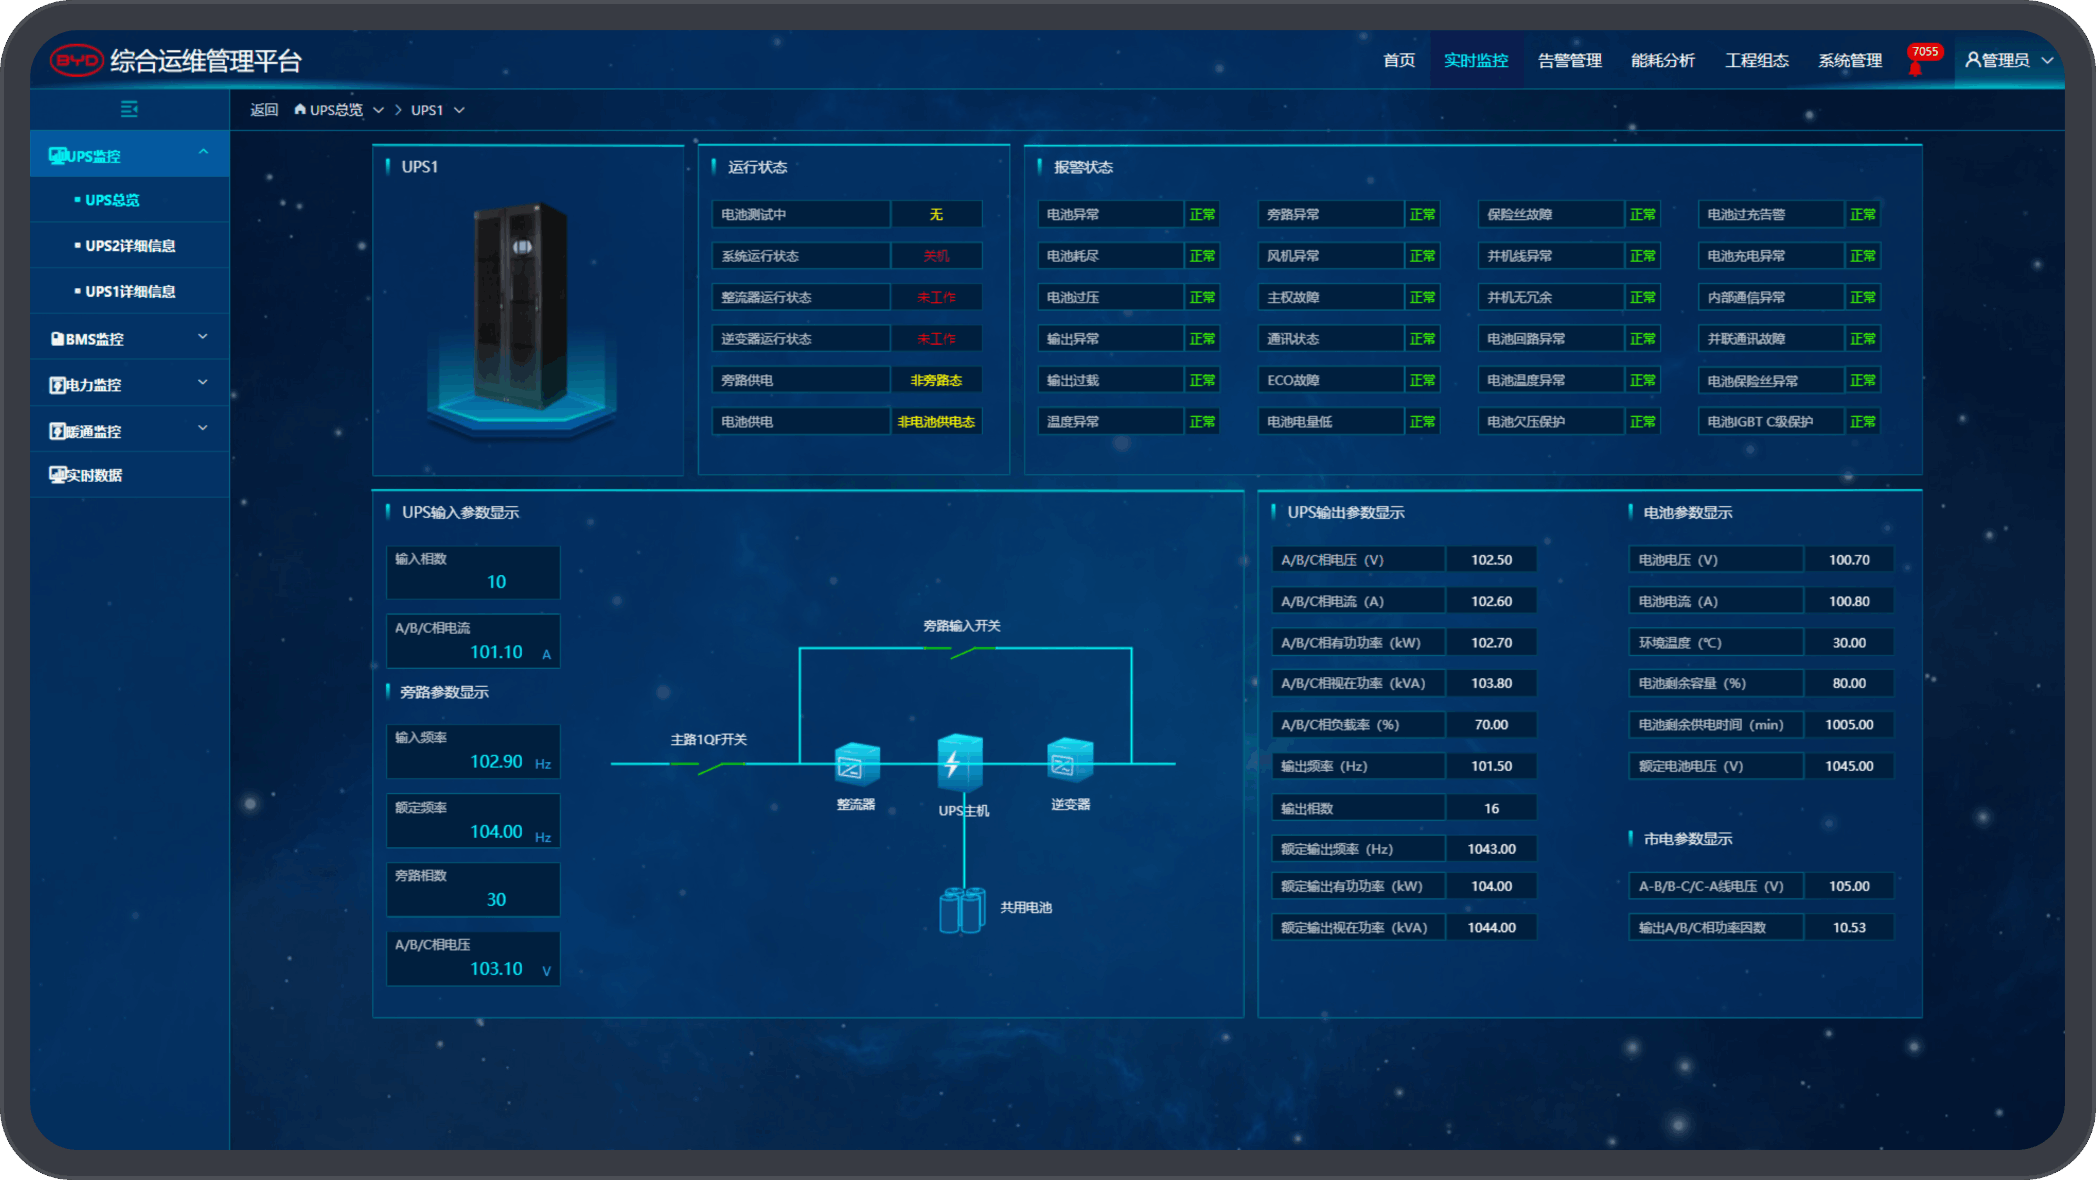Click the 共用电池 battery icon in diagram
The image size is (2096, 1180).
962,910
